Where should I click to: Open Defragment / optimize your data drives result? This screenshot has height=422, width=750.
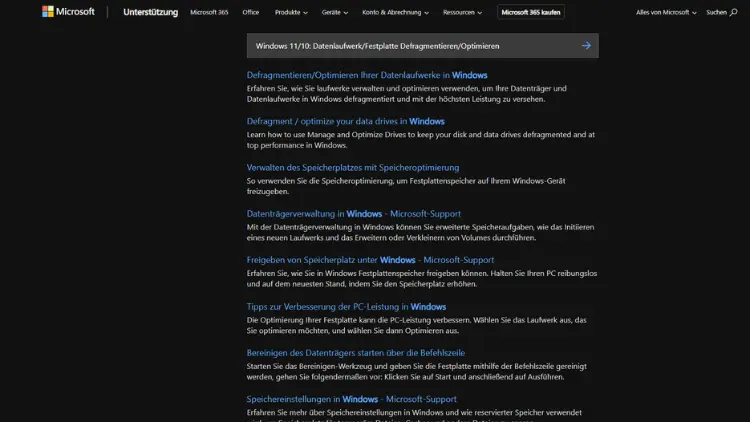tap(345, 122)
